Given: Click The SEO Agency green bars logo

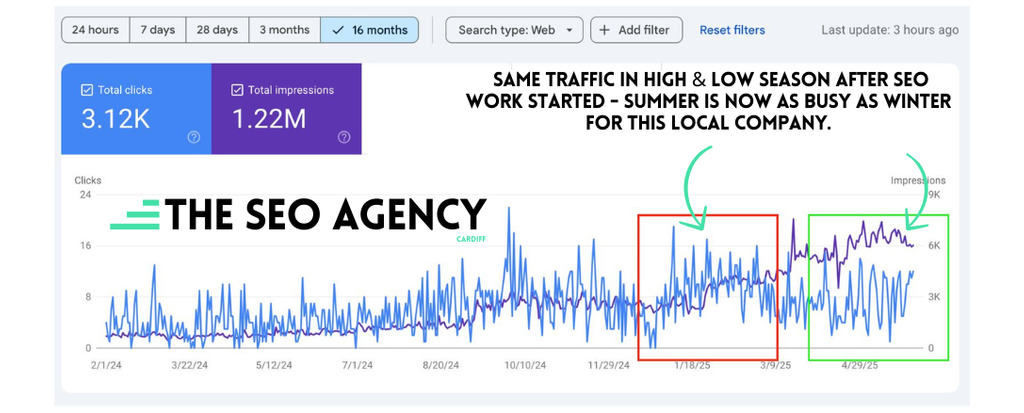Looking at the screenshot, I should tap(135, 215).
